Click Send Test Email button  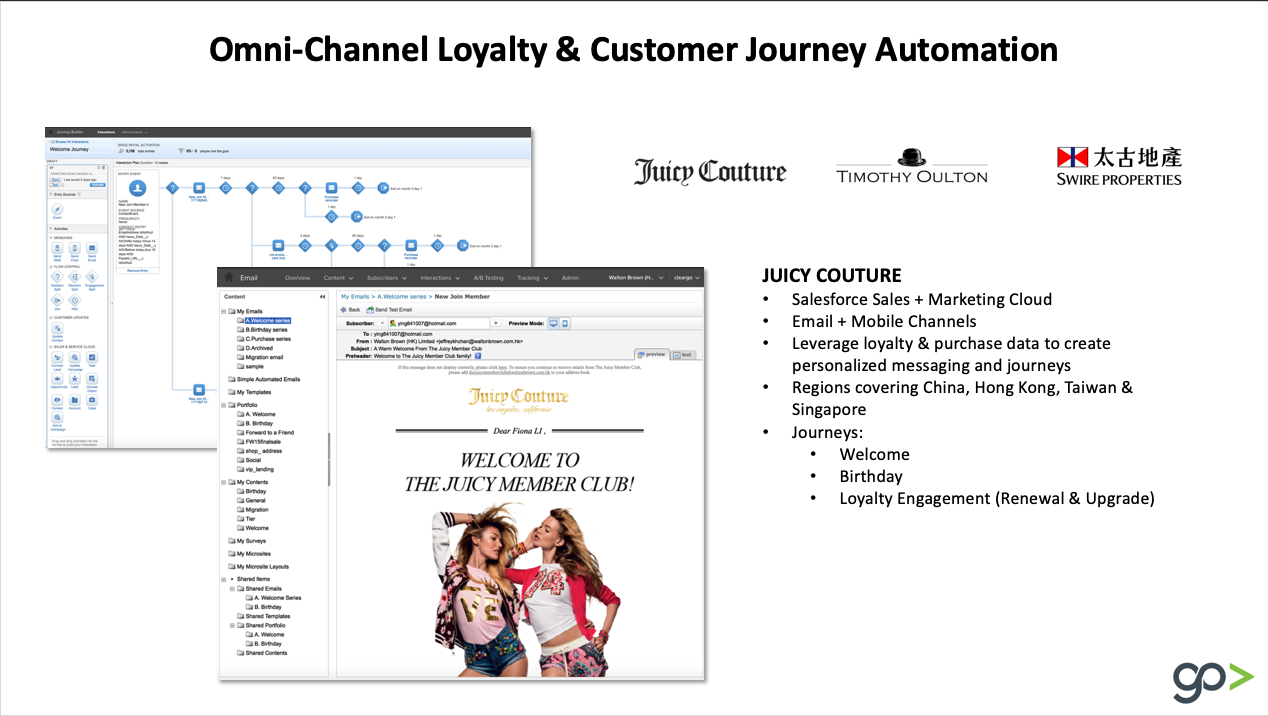tap(389, 310)
